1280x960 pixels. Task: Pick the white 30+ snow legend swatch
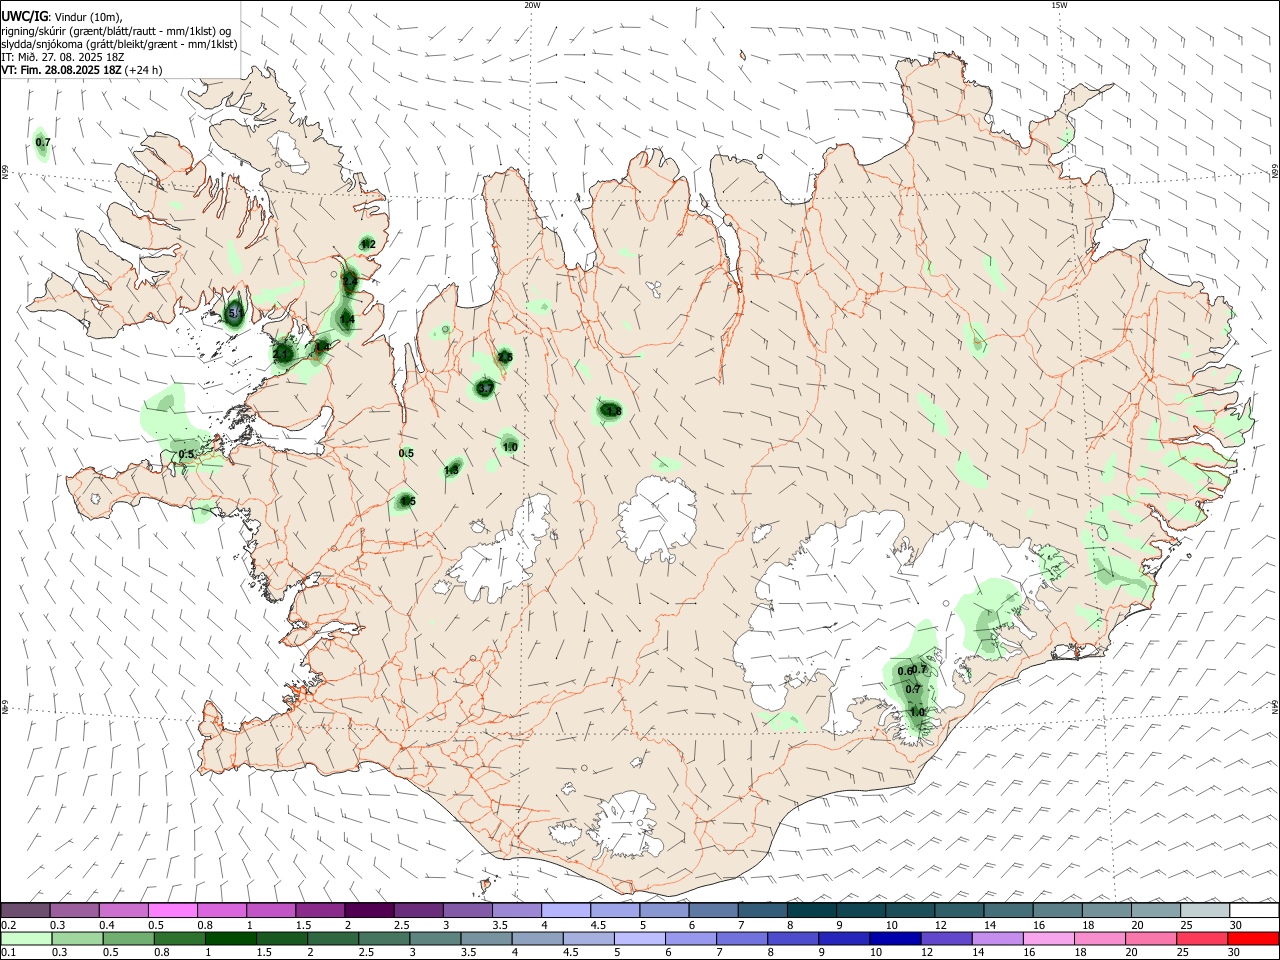[x=1253, y=910]
